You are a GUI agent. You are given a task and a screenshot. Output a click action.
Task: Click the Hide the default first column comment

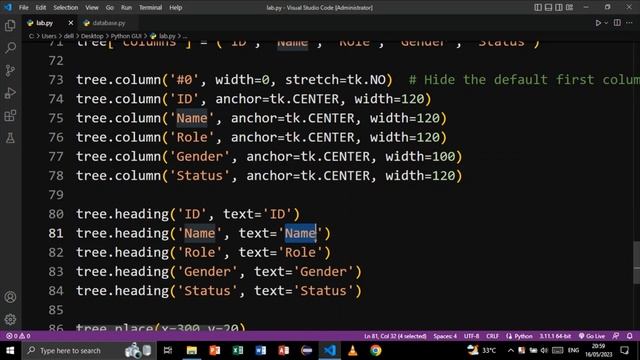pyautogui.click(x=524, y=80)
